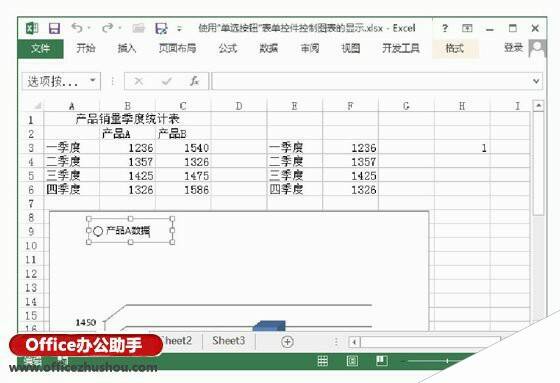Click the zoom slider in status bar
This screenshot has width=560, height=383.
446,361
